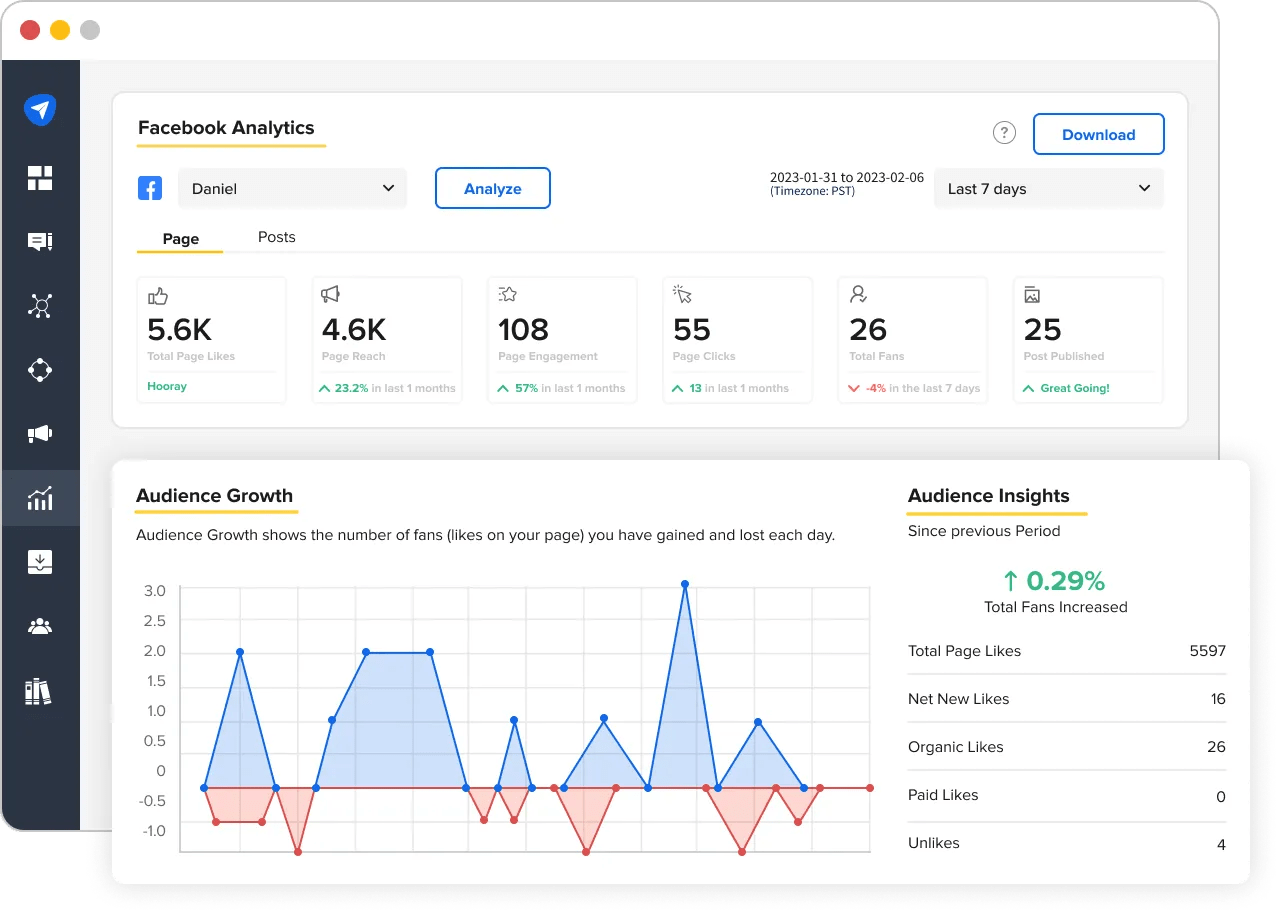Switch to the Posts tab
Screen dimensions: 1280x914
(276, 237)
